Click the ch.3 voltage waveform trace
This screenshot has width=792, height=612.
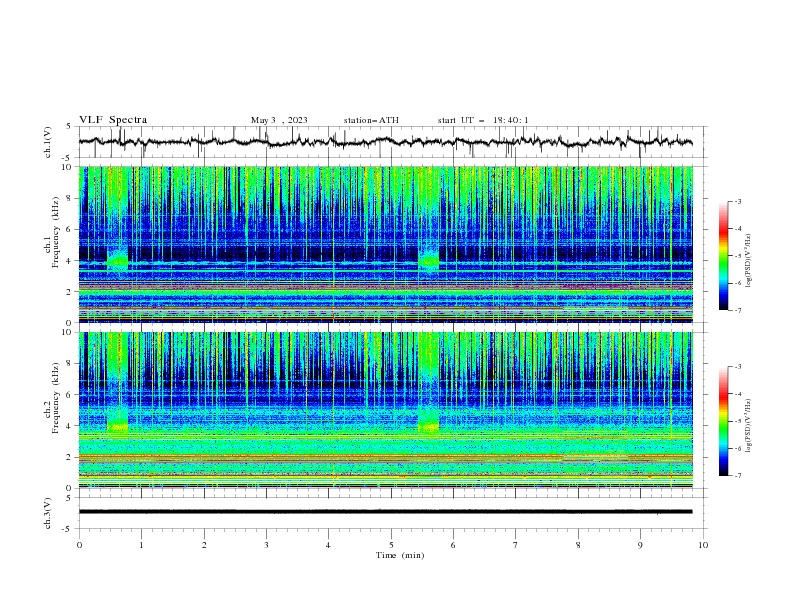point(386,512)
